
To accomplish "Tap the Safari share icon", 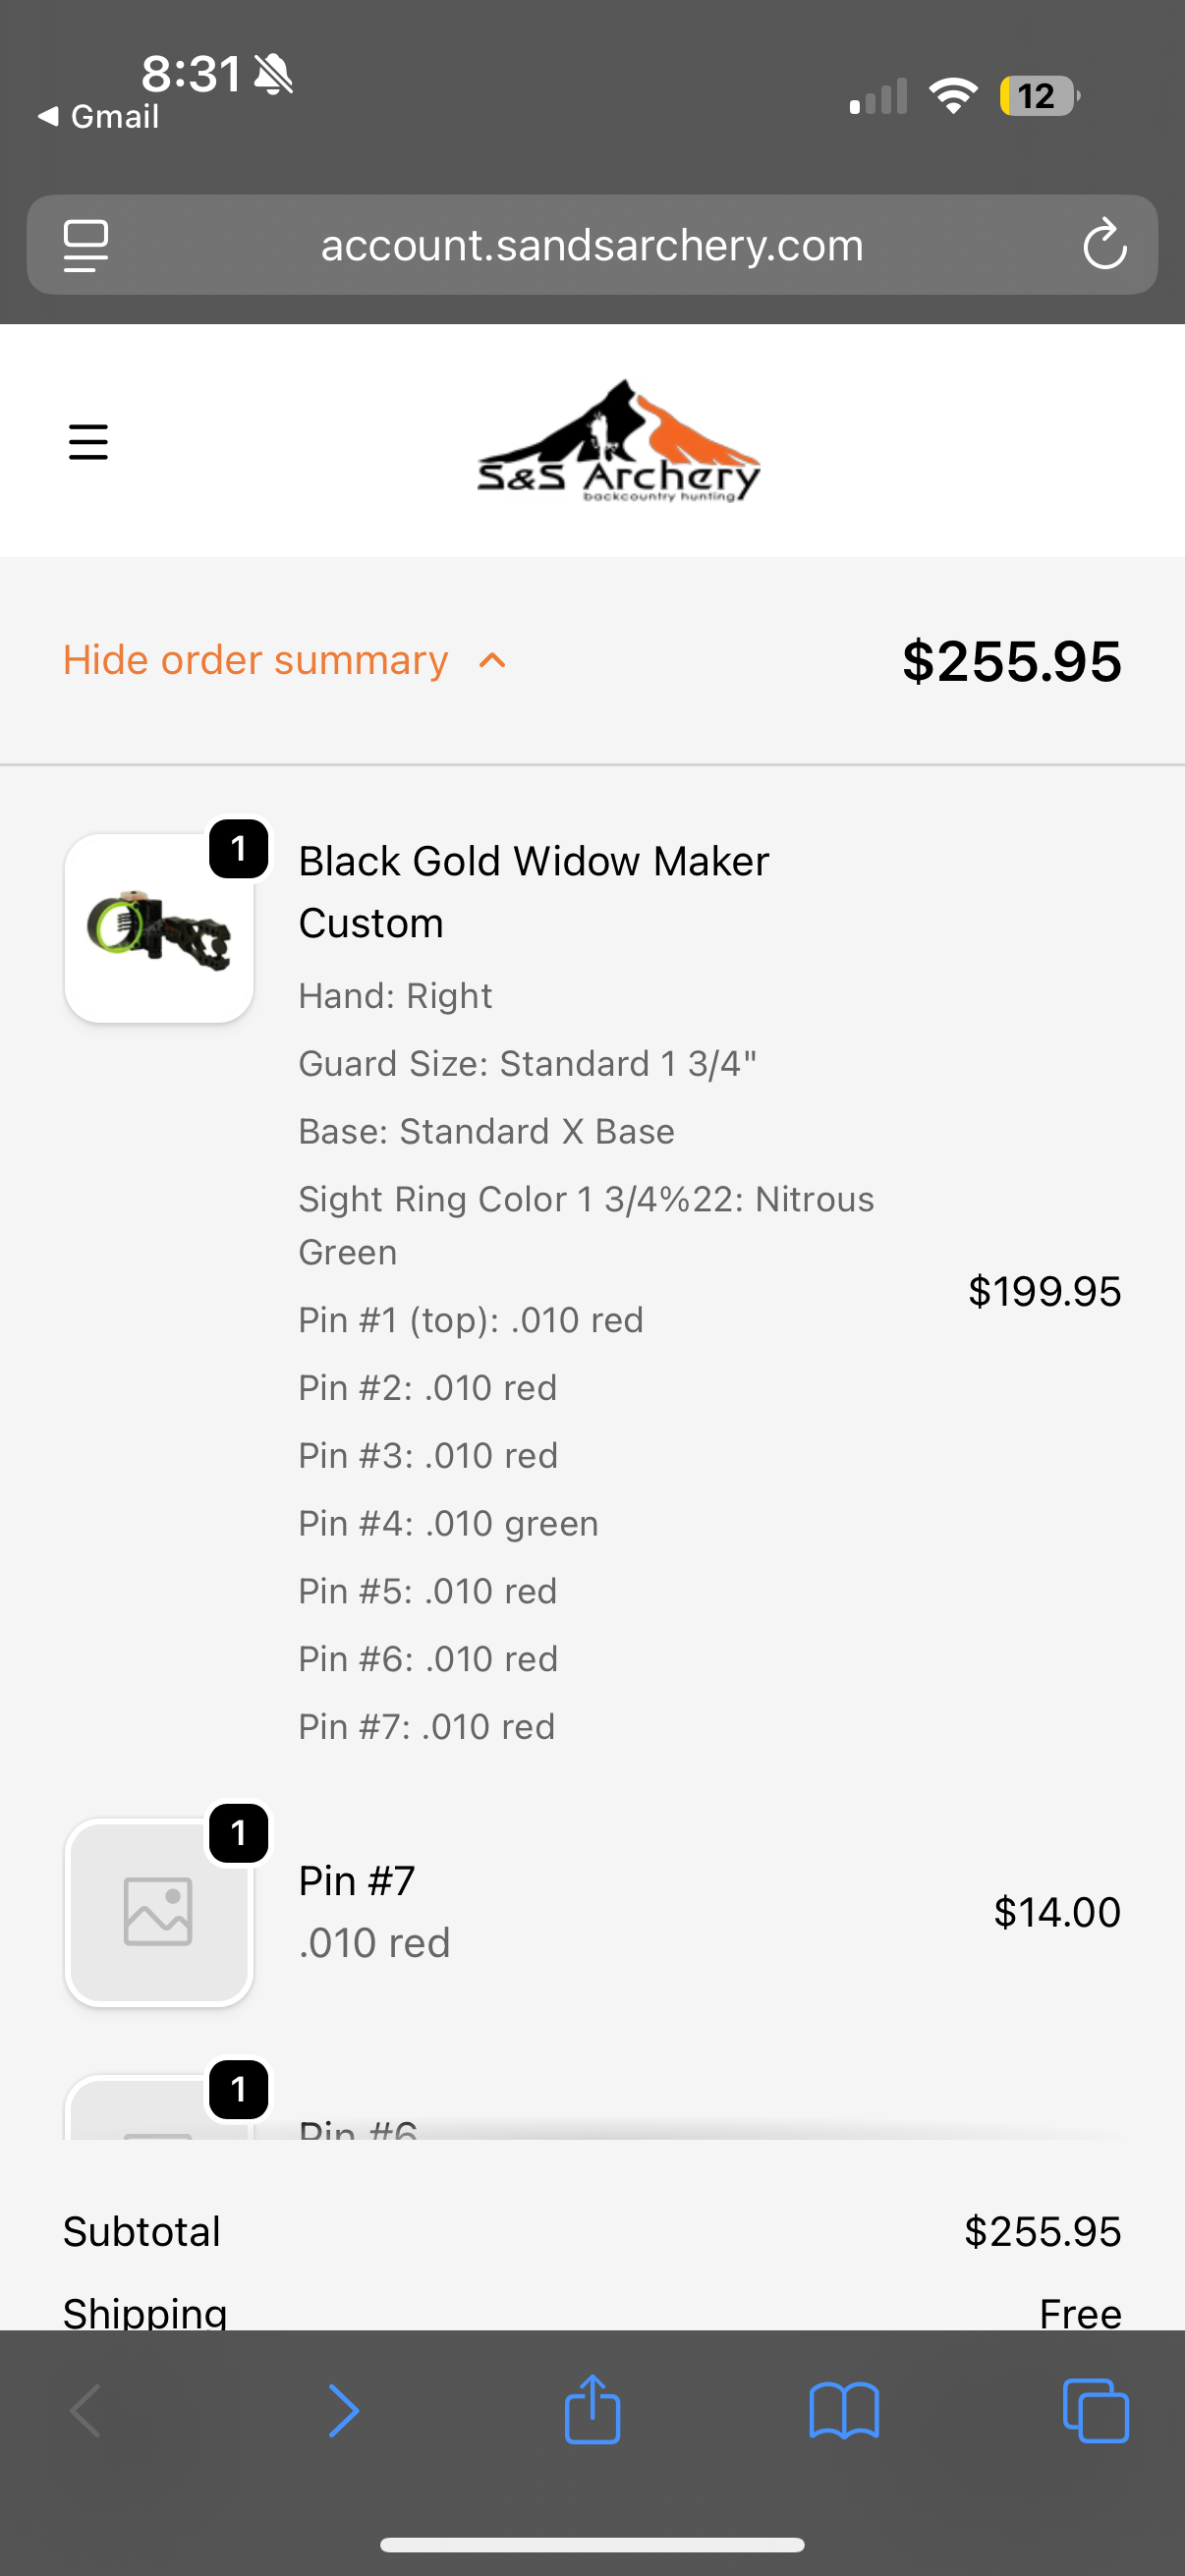I will 592,2410.
